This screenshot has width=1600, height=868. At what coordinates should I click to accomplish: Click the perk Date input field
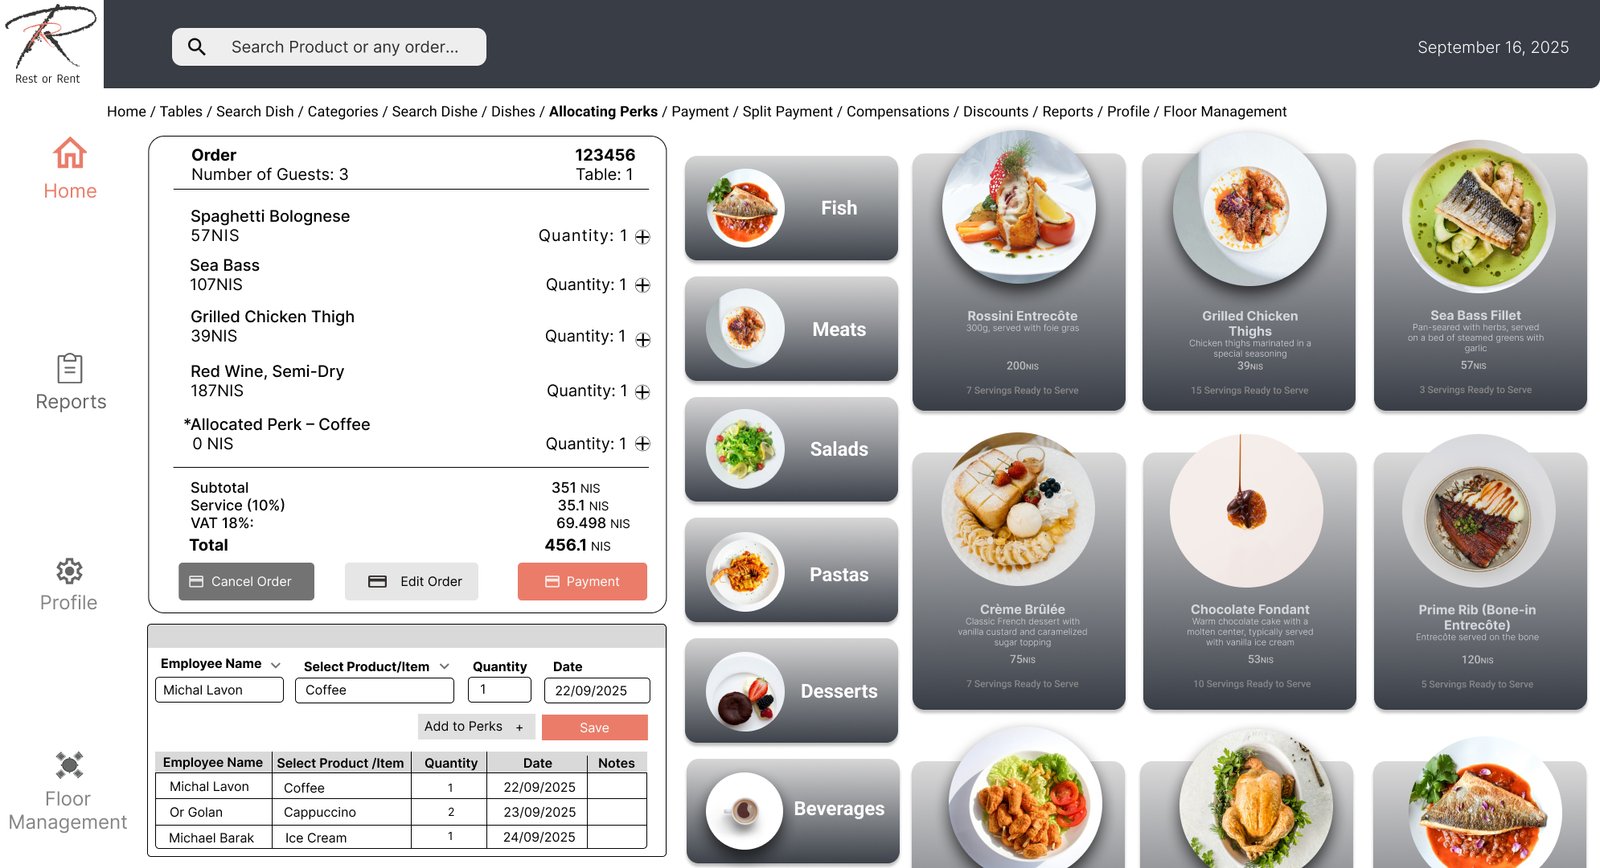point(596,691)
